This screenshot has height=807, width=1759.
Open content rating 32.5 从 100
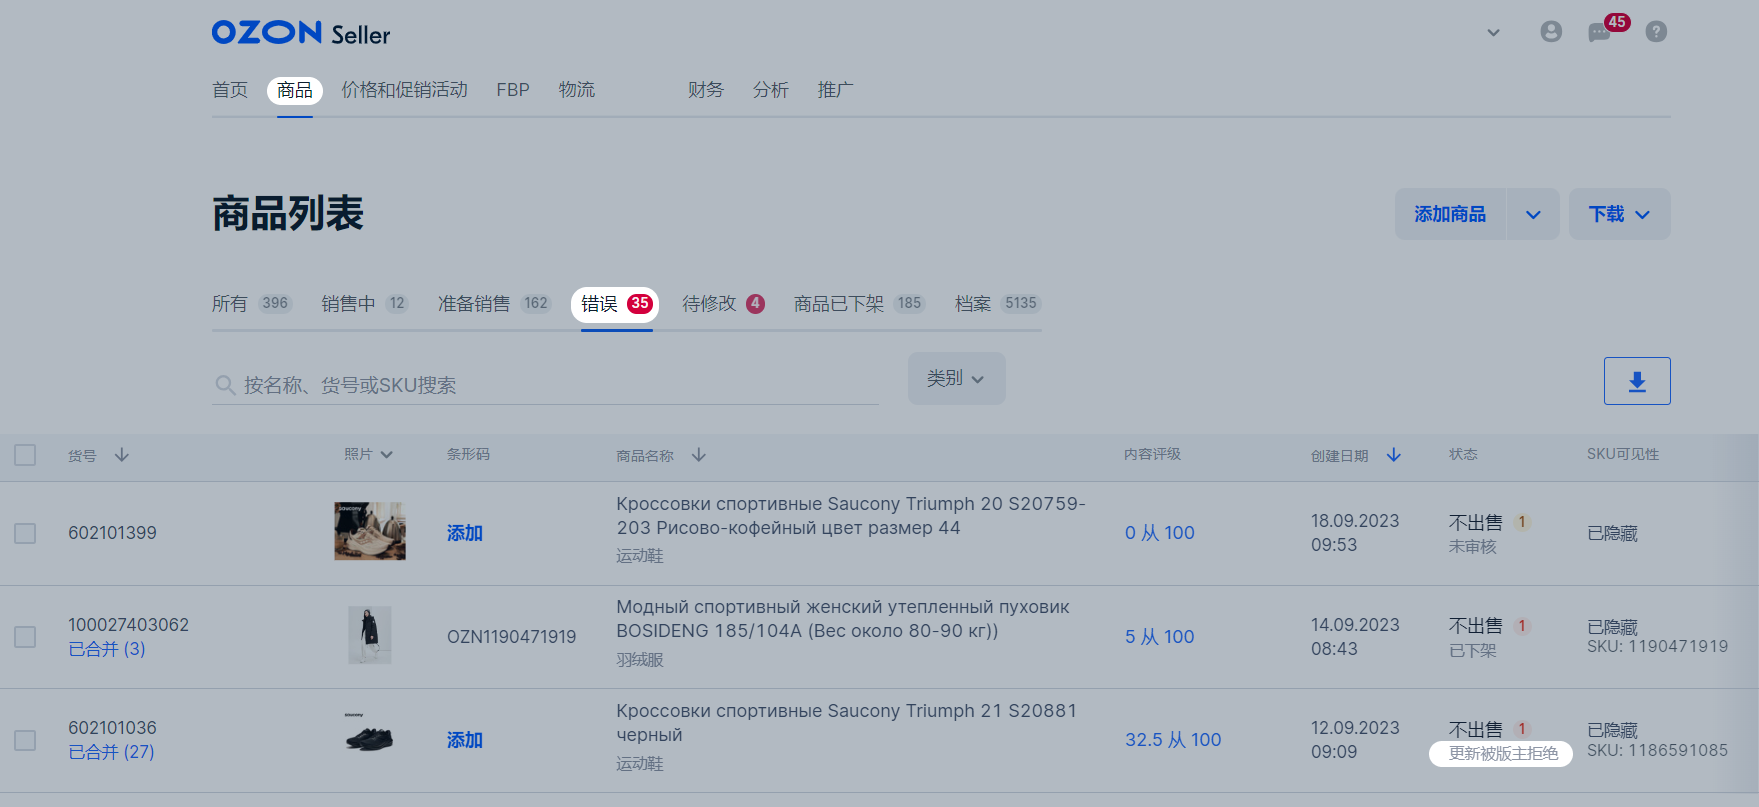1173,740
